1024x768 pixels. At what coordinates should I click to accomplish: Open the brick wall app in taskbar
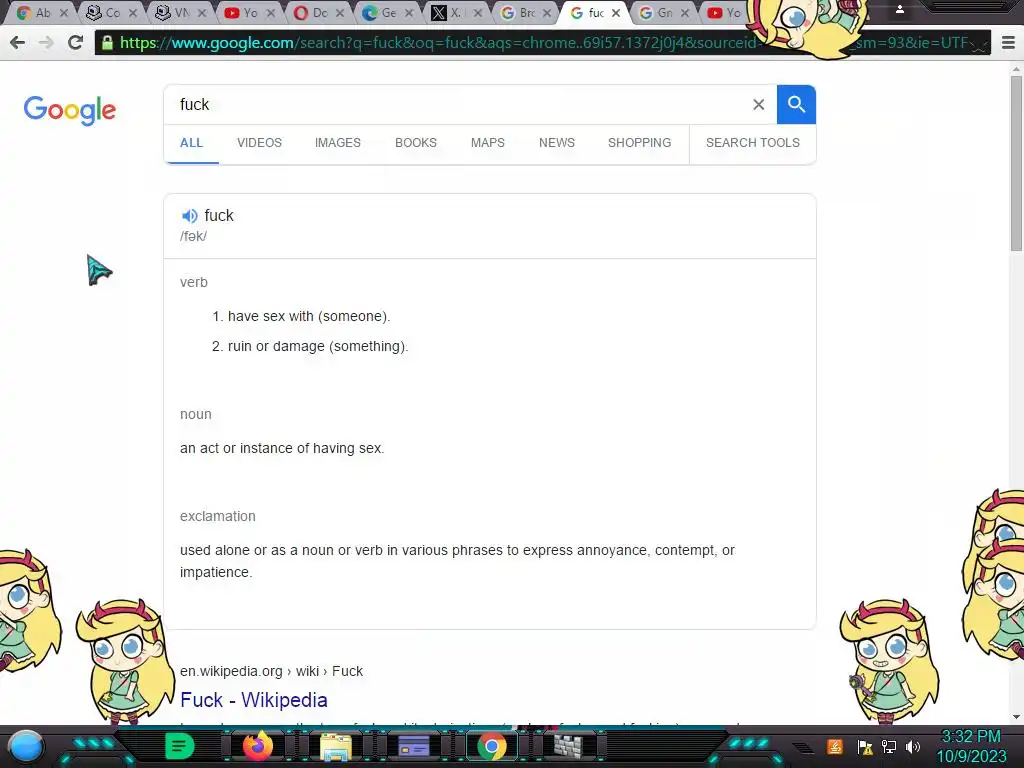[568, 746]
